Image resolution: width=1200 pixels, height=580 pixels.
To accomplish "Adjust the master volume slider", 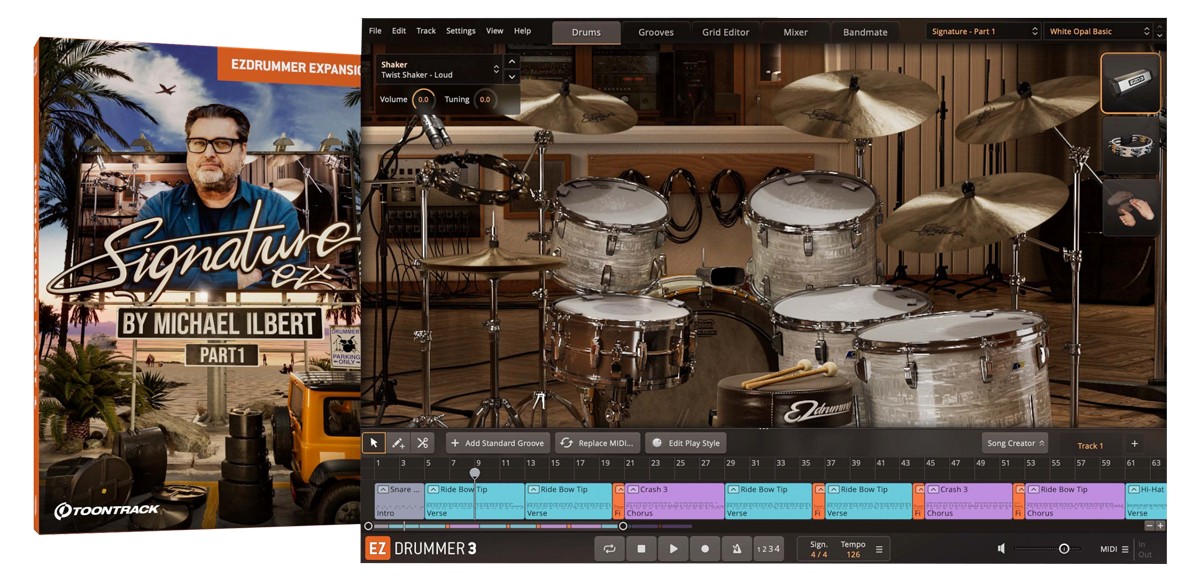I will click(1063, 549).
